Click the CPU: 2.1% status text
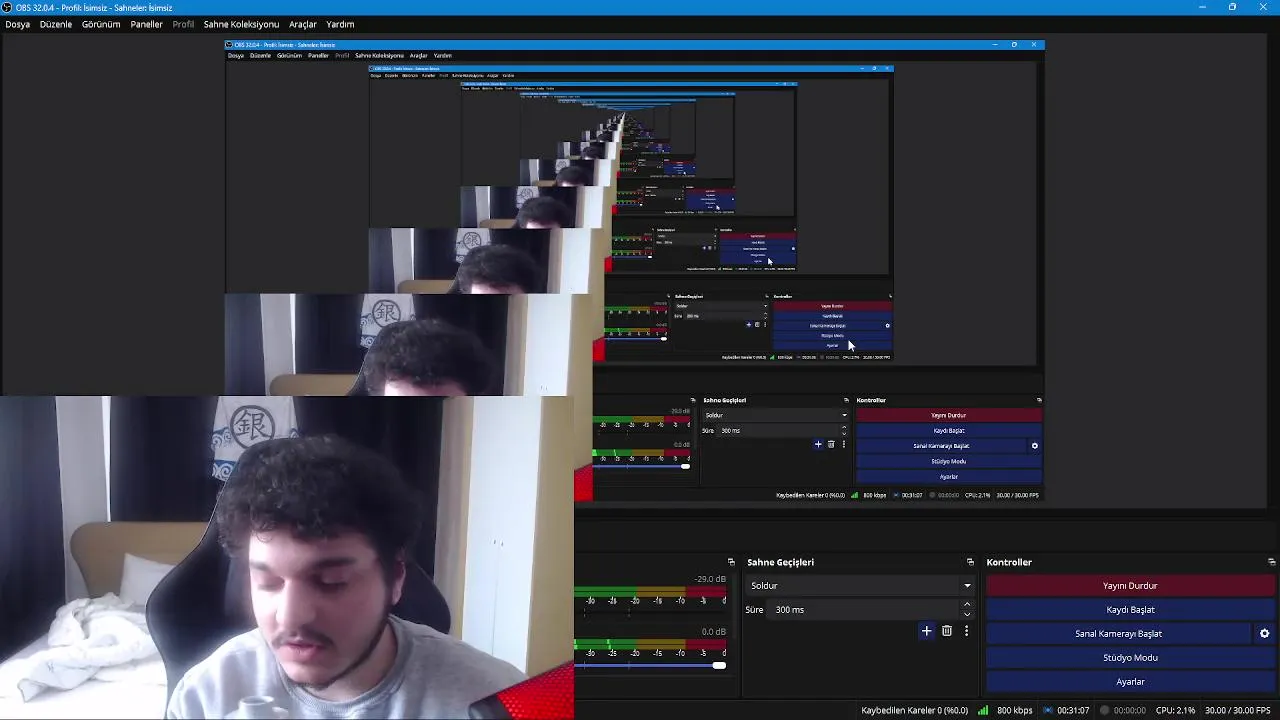This screenshot has width=1280, height=720. click(1175, 710)
